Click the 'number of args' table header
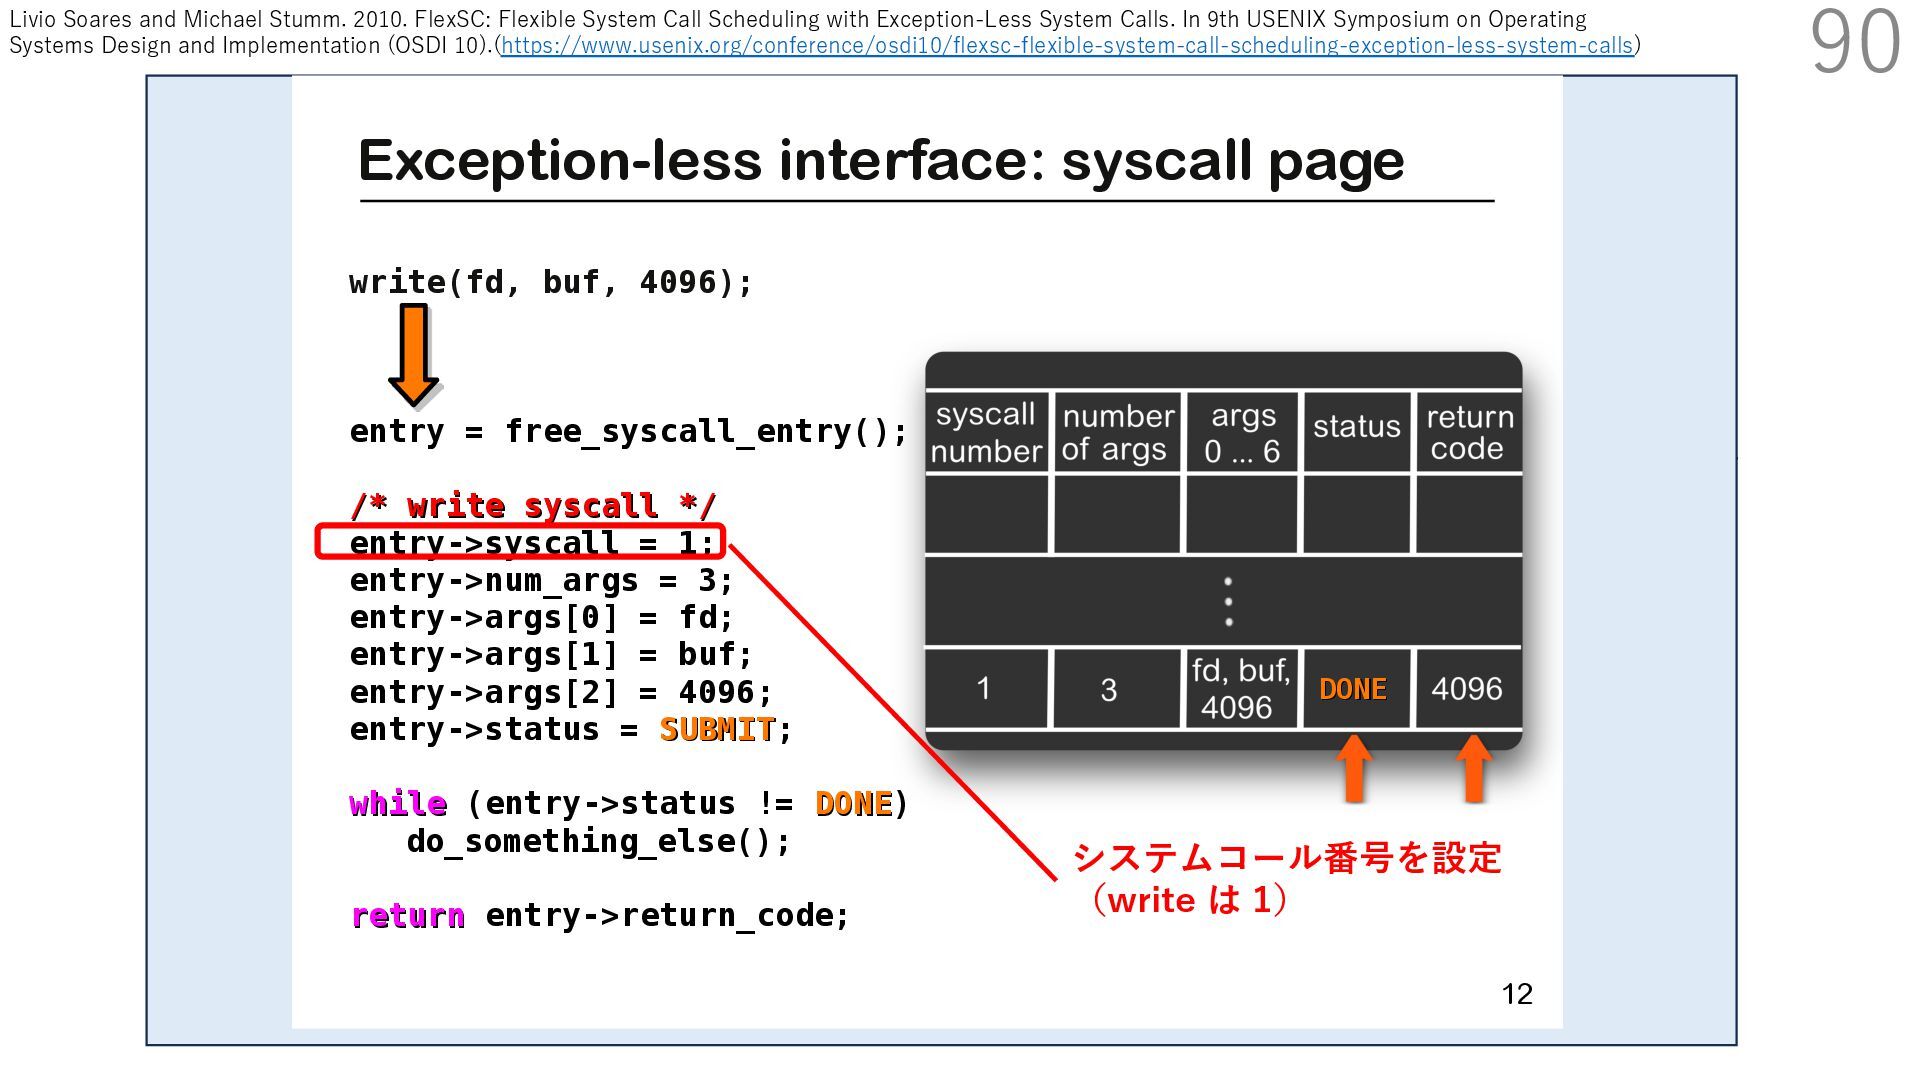Viewport: 1920px width, 1080px height. [1116, 432]
